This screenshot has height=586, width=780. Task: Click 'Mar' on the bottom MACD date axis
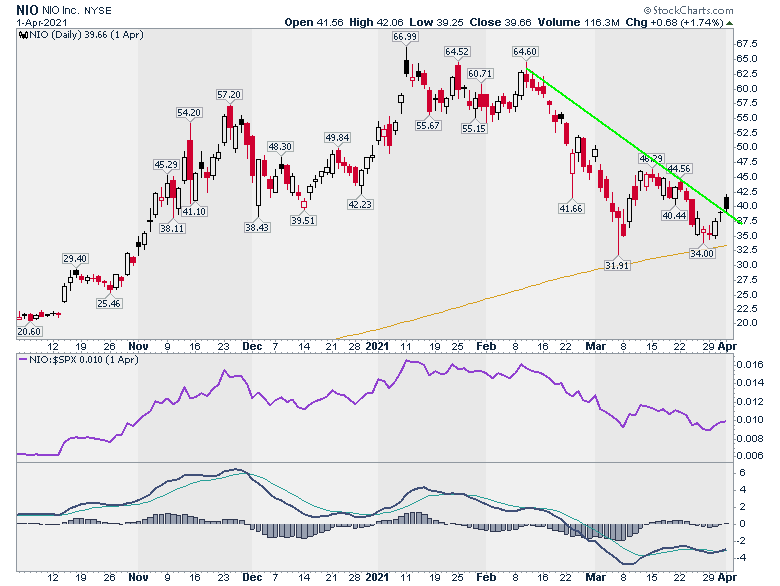click(595, 577)
